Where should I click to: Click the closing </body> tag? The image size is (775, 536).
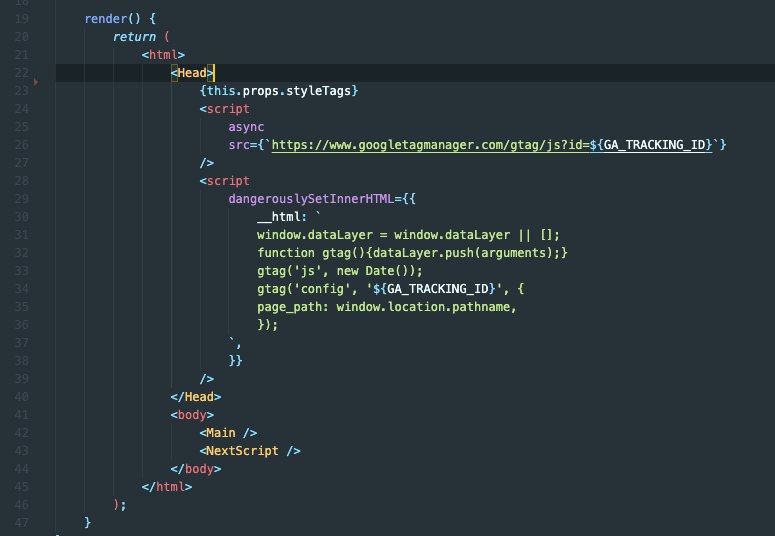[196, 469]
